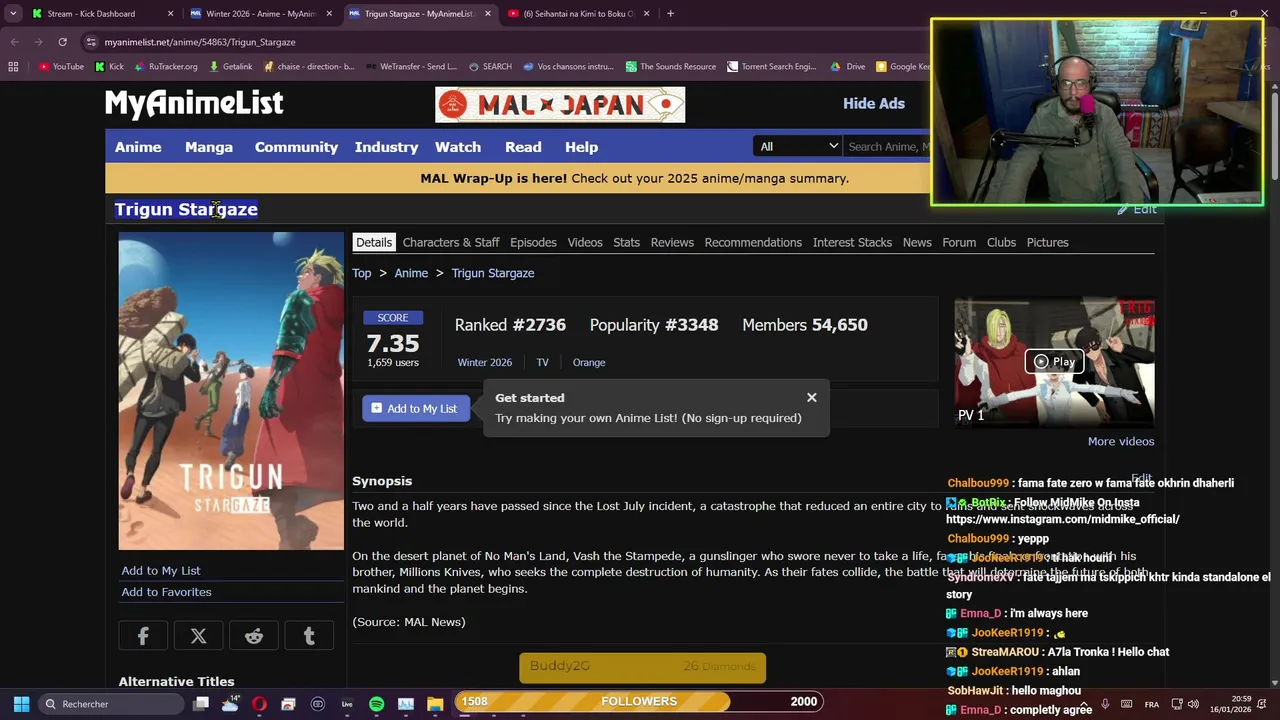
Task: Open the Kick bookmark
Action: pyautogui.click(x=109, y=67)
